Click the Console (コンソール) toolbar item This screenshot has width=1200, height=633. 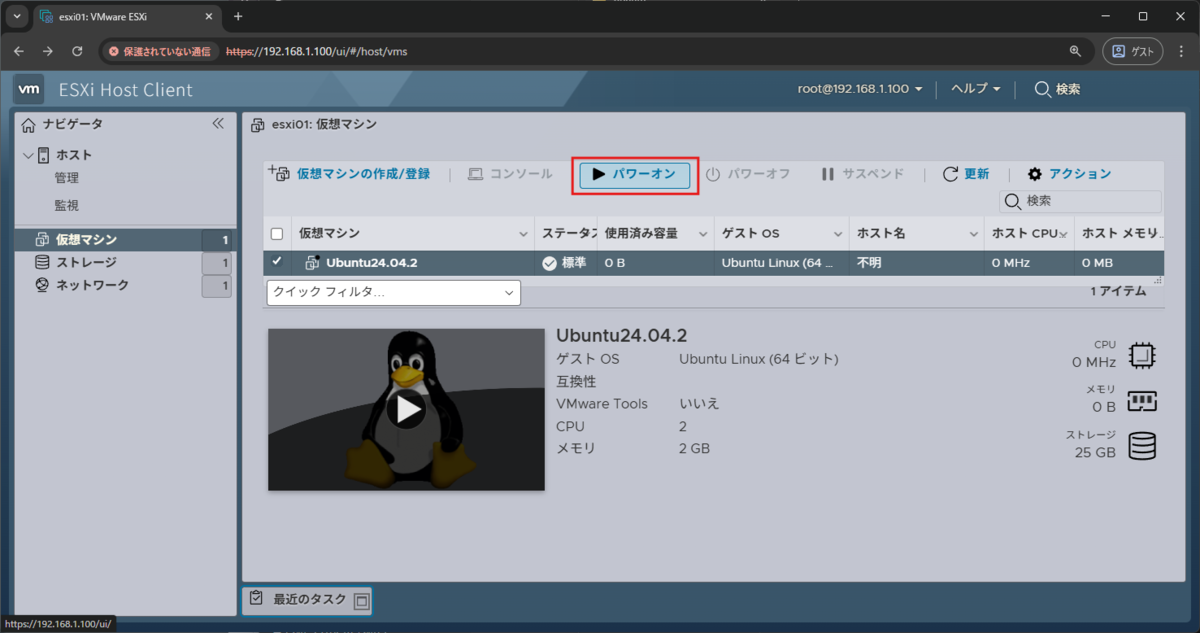(510, 174)
